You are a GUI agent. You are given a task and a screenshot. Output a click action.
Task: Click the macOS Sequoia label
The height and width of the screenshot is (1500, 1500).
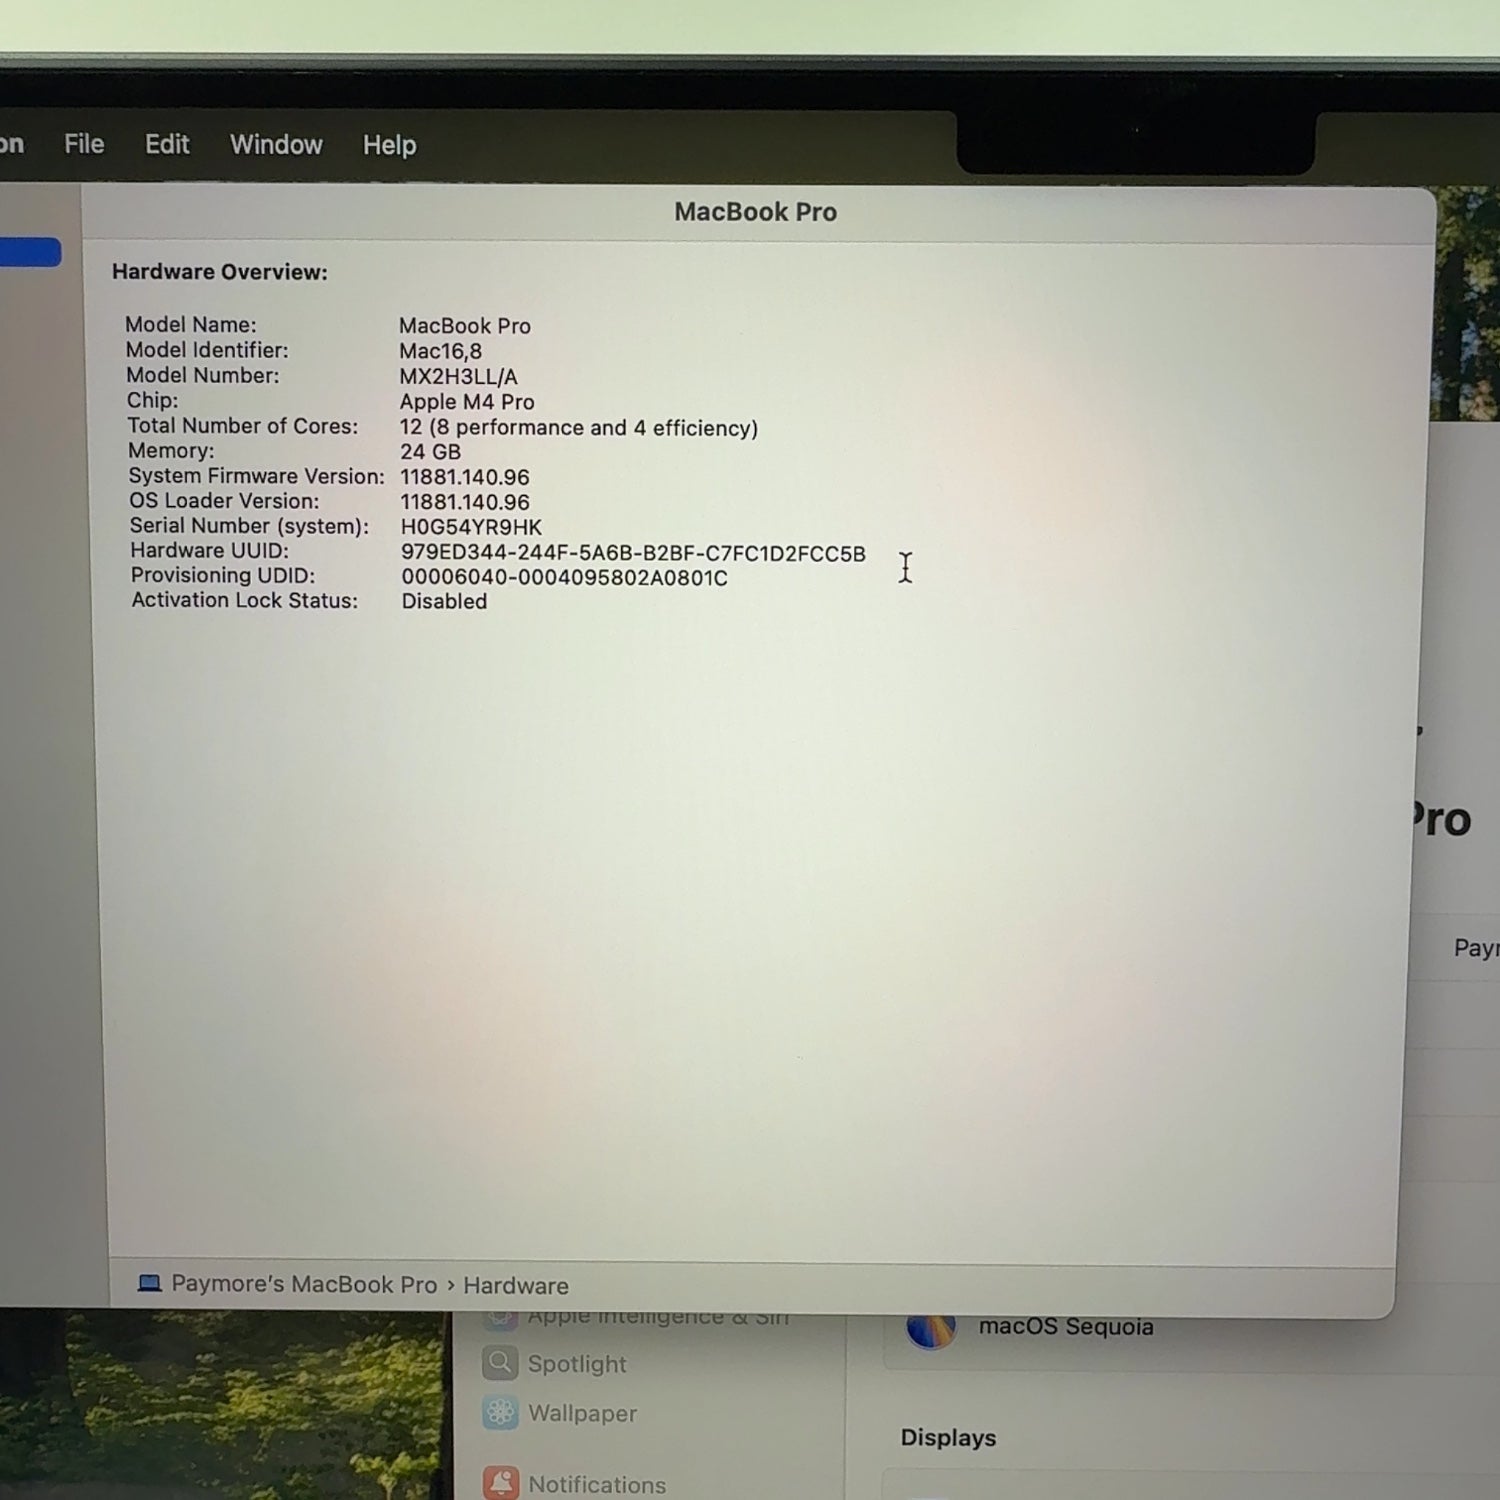tap(1066, 1327)
